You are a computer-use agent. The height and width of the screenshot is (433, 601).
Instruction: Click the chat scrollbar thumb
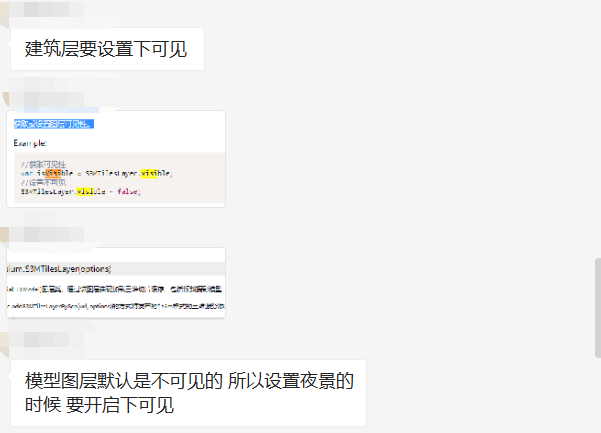pyautogui.click(x=598, y=308)
